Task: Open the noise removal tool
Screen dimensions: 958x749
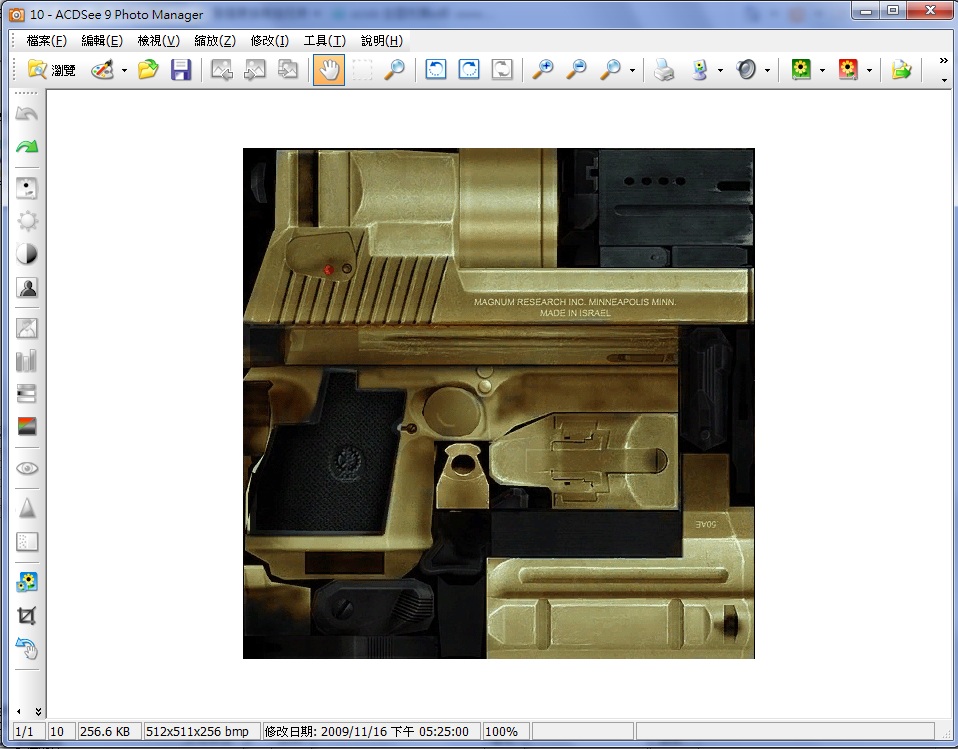Action: (x=26, y=541)
